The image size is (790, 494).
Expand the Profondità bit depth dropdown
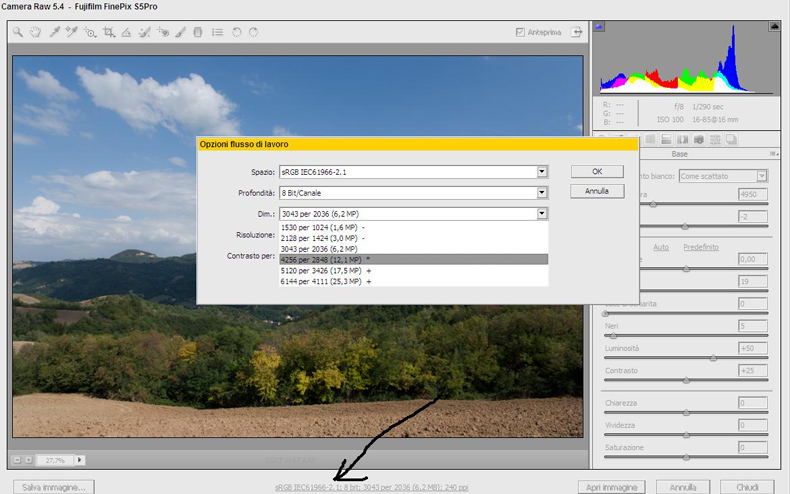[x=542, y=193]
